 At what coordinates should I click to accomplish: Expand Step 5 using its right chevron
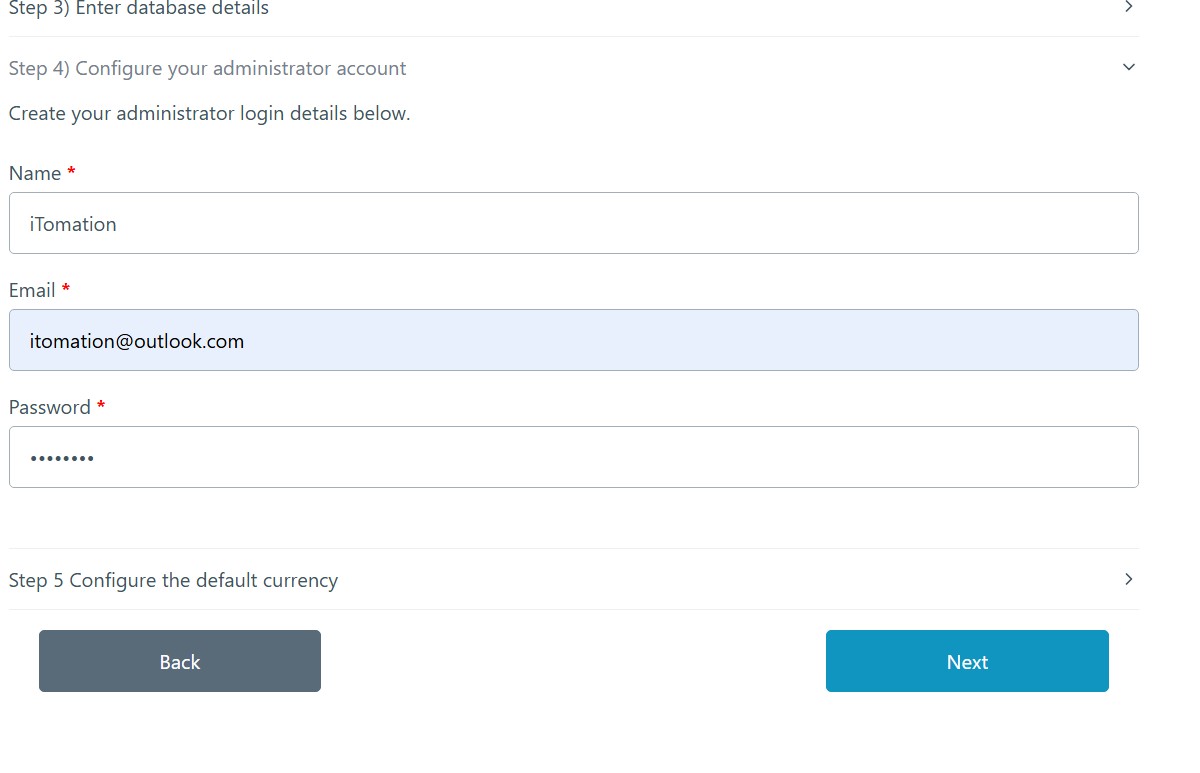(x=1129, y=579)
